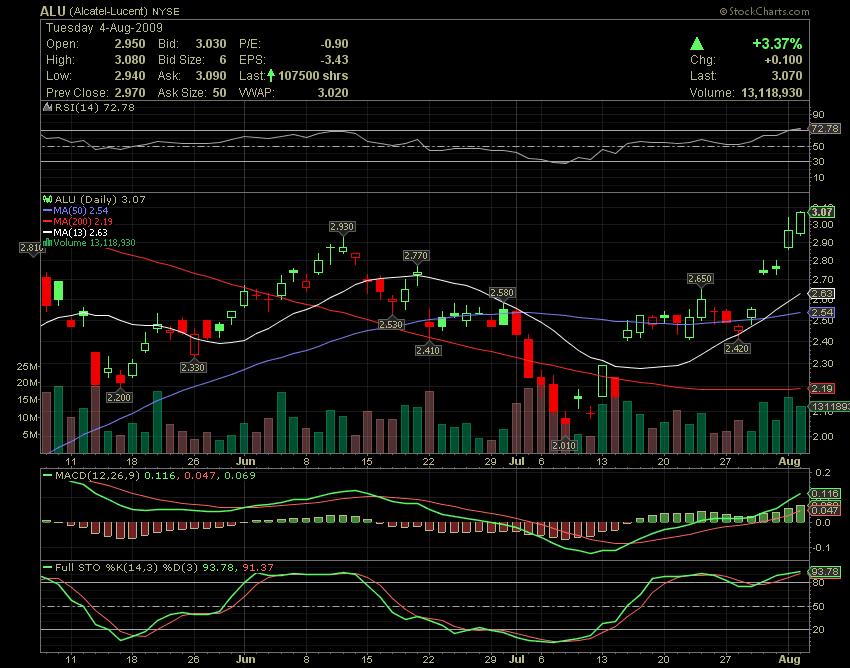Click the 2.410 low price label

(x=428, y=351)
